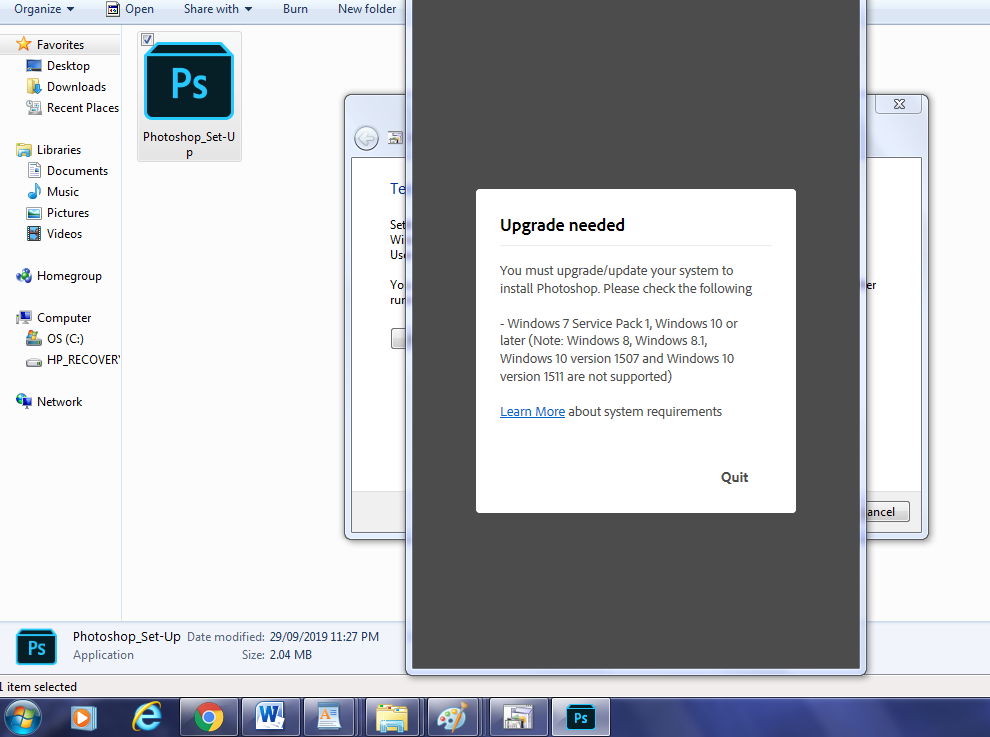Click the Downloads folder icon
This screenshot has height=737, width=990.
click(x=34, y=87)
